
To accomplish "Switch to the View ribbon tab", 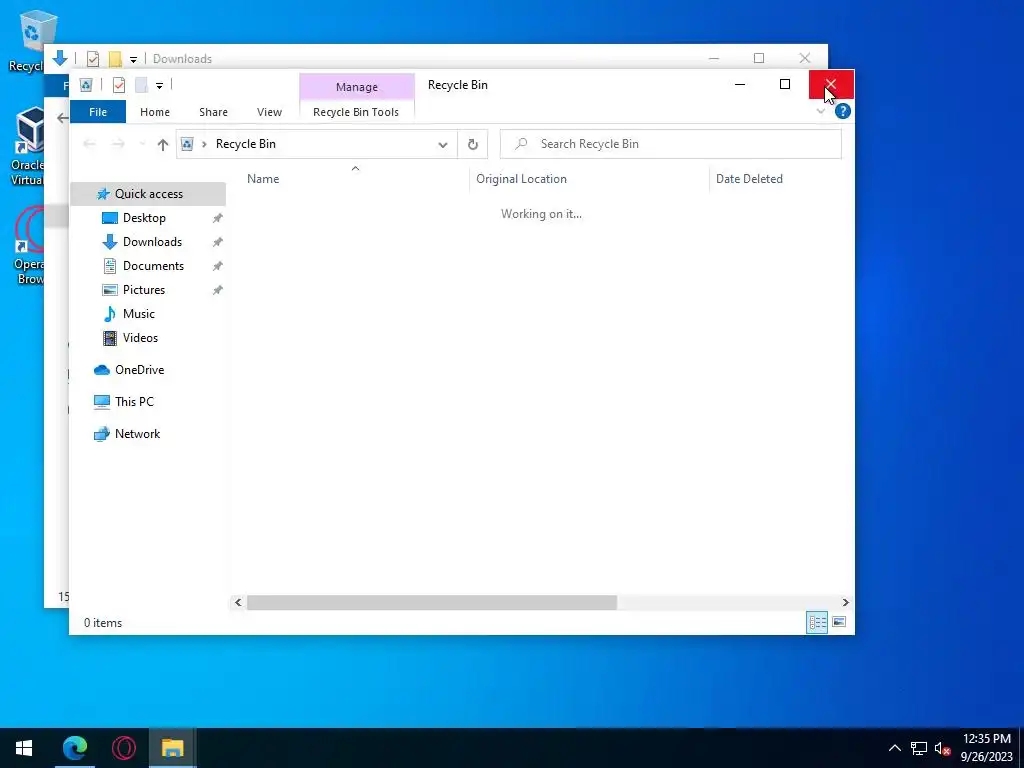I will [269, 112].
